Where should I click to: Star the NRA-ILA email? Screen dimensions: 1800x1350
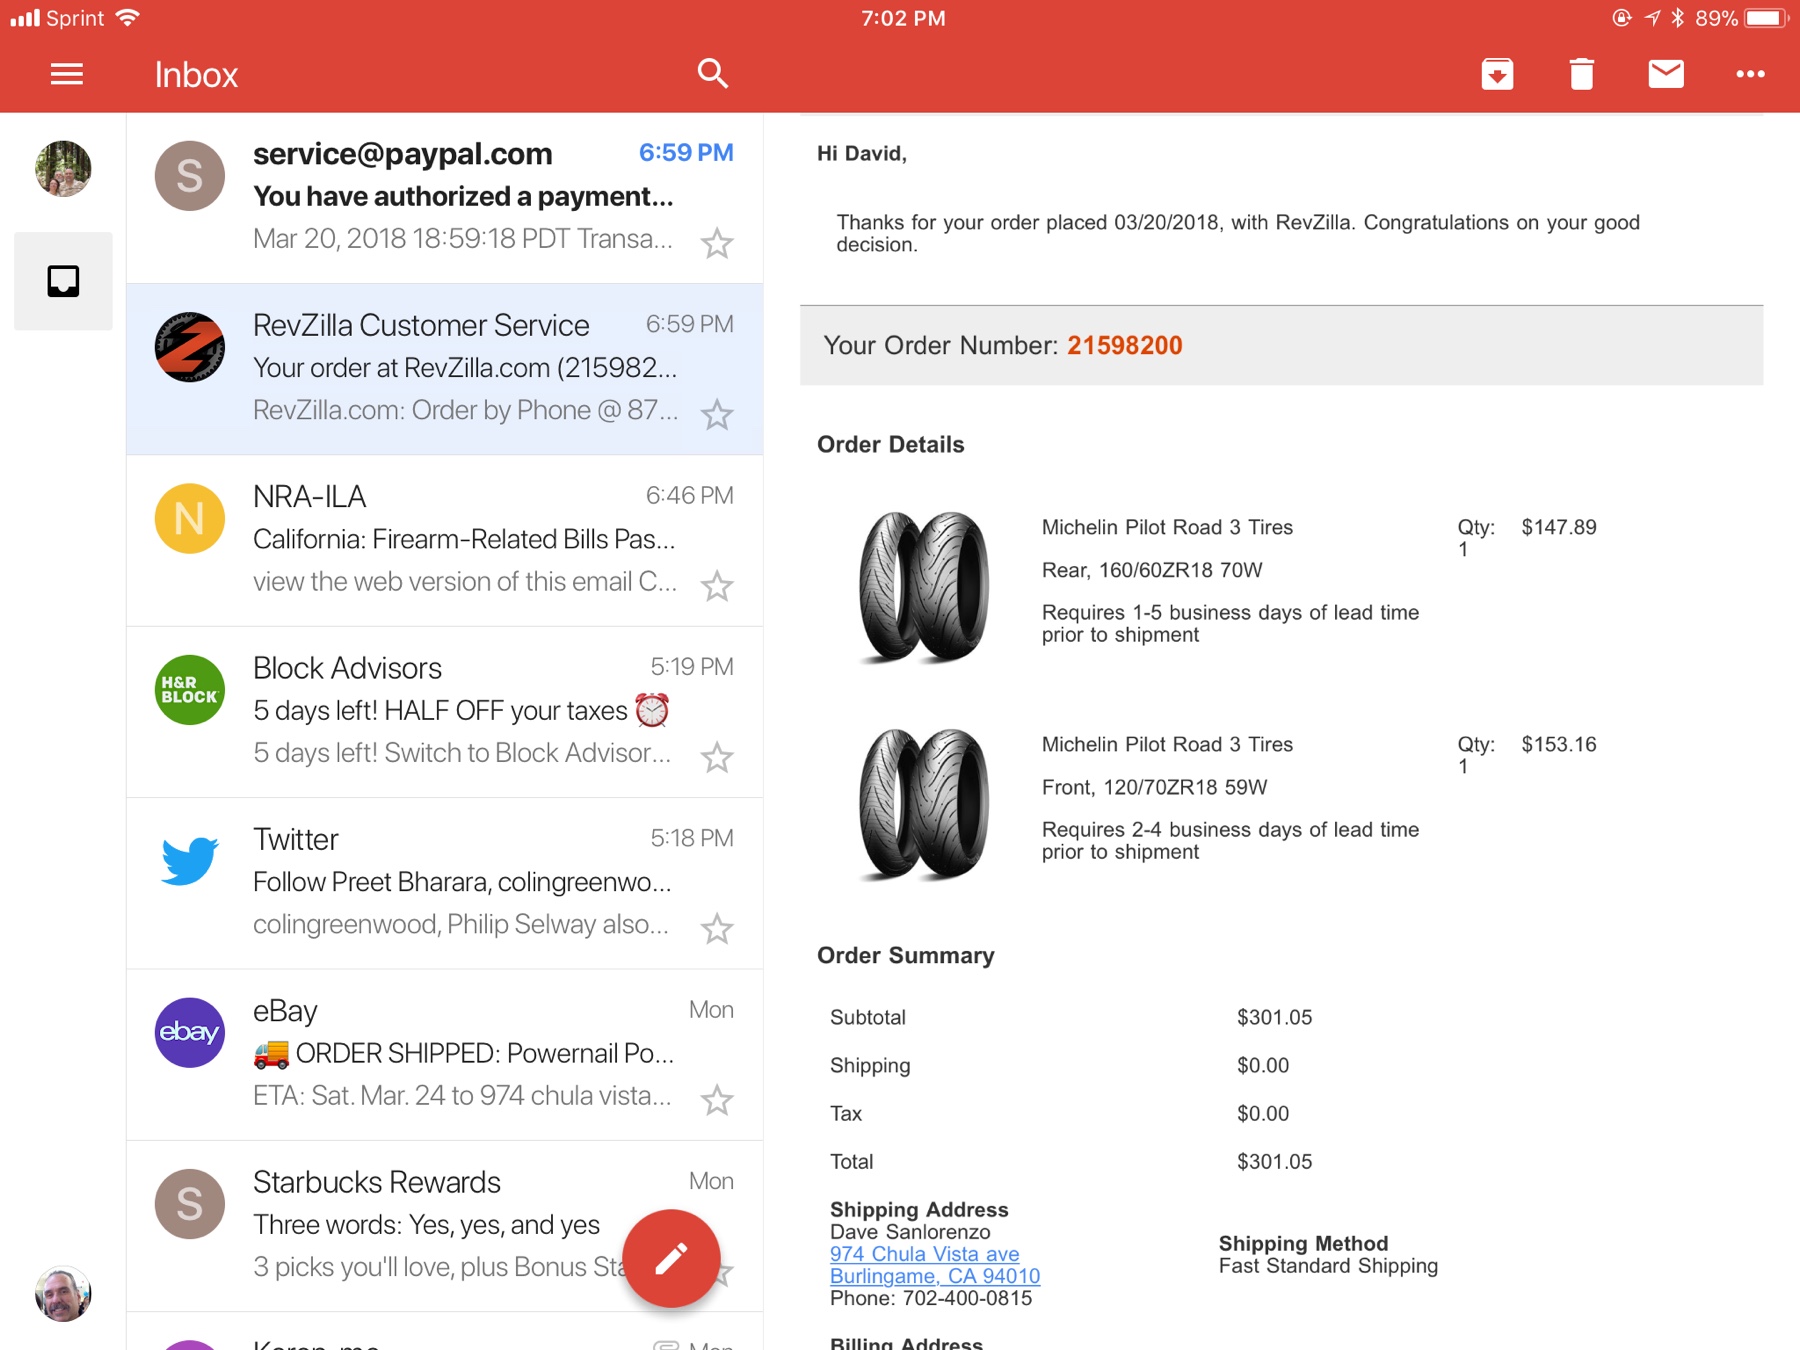(717, 586)
